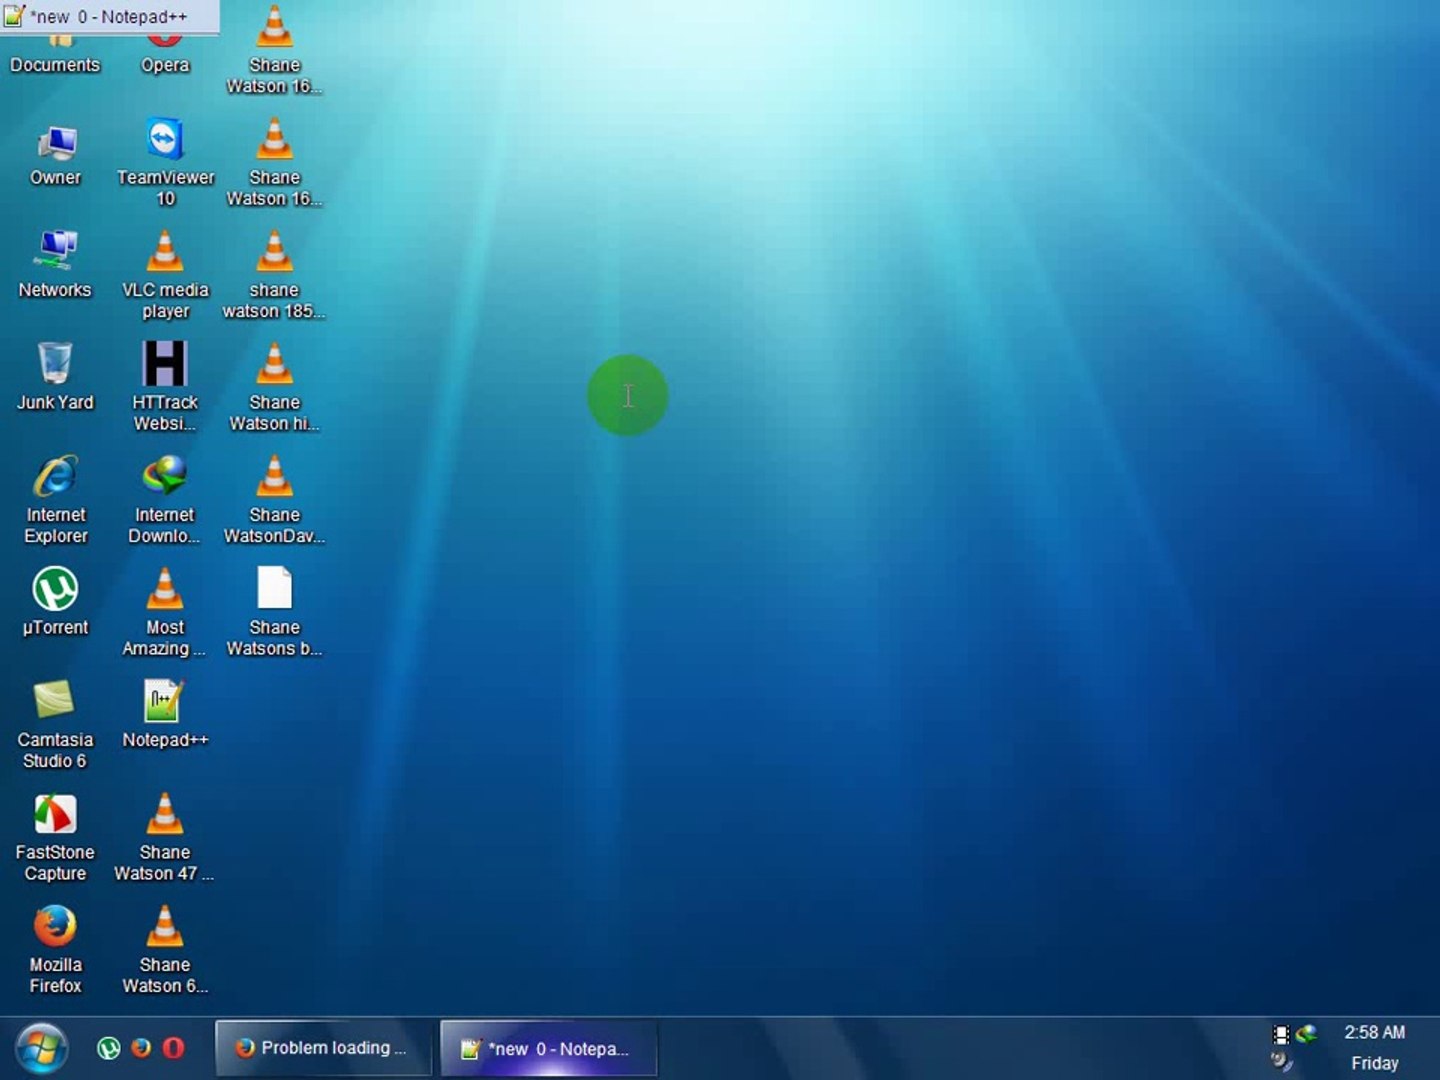Select the Networks desktop icon
This screenshot has height=1080, width=1440.
coord(55,264)
